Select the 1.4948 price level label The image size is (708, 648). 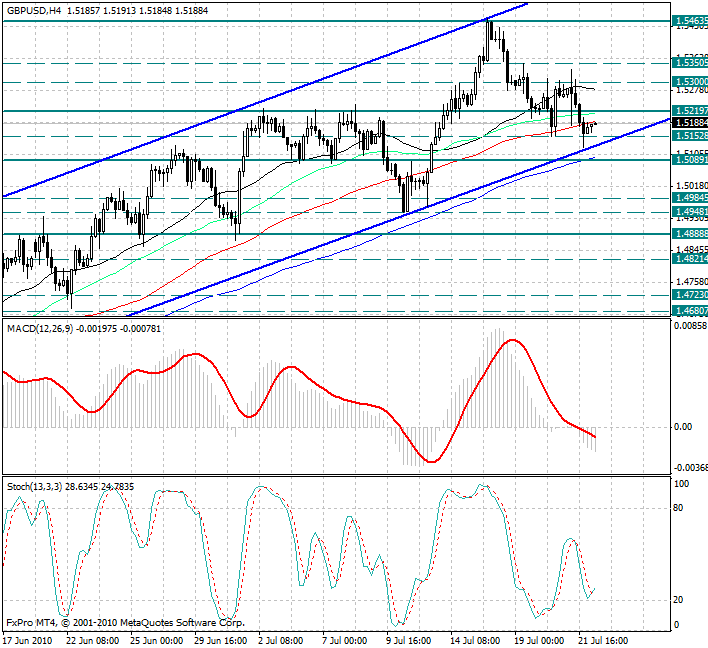pos(690,212)
